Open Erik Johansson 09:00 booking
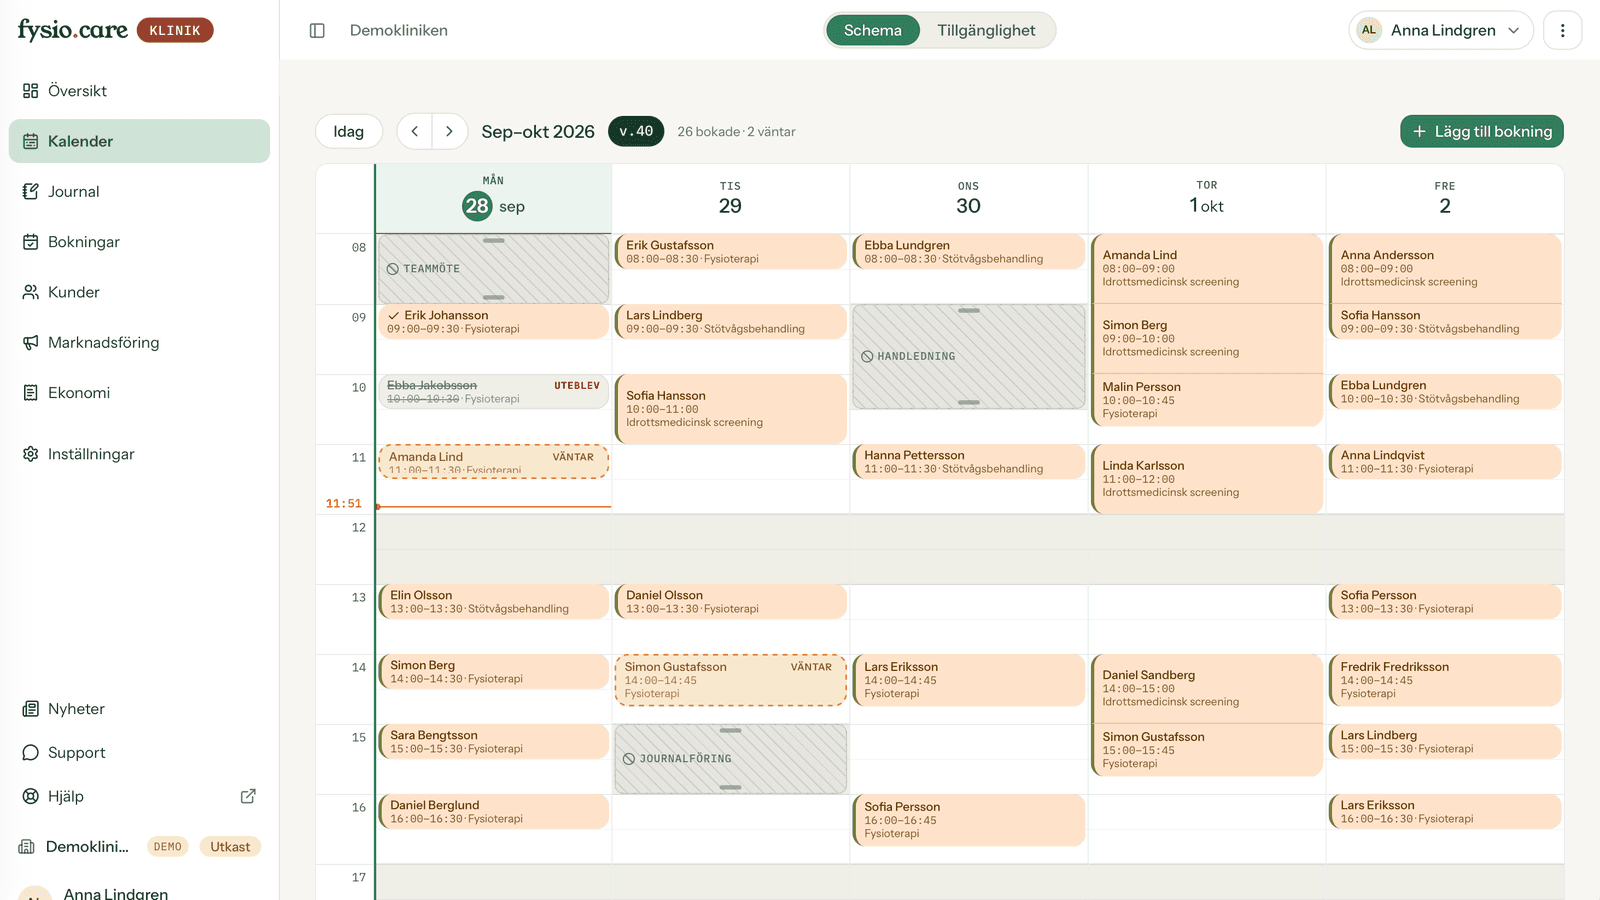This screenshot has width=1600, height=900. pos(494,322)
